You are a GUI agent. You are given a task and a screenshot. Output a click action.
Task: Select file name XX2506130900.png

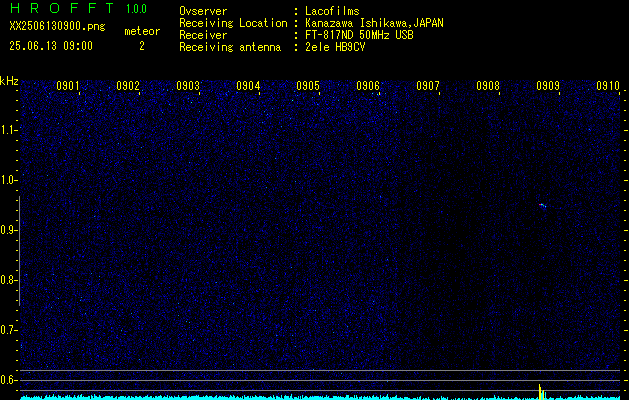pos(57,26)
